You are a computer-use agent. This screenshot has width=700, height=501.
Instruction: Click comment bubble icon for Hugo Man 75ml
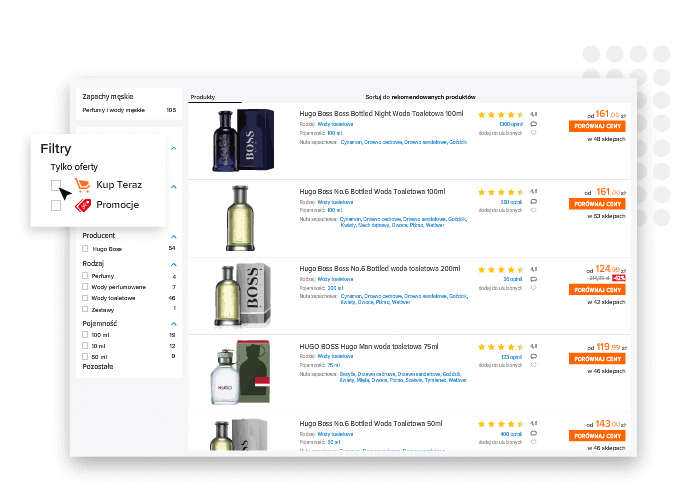(533, 356)
